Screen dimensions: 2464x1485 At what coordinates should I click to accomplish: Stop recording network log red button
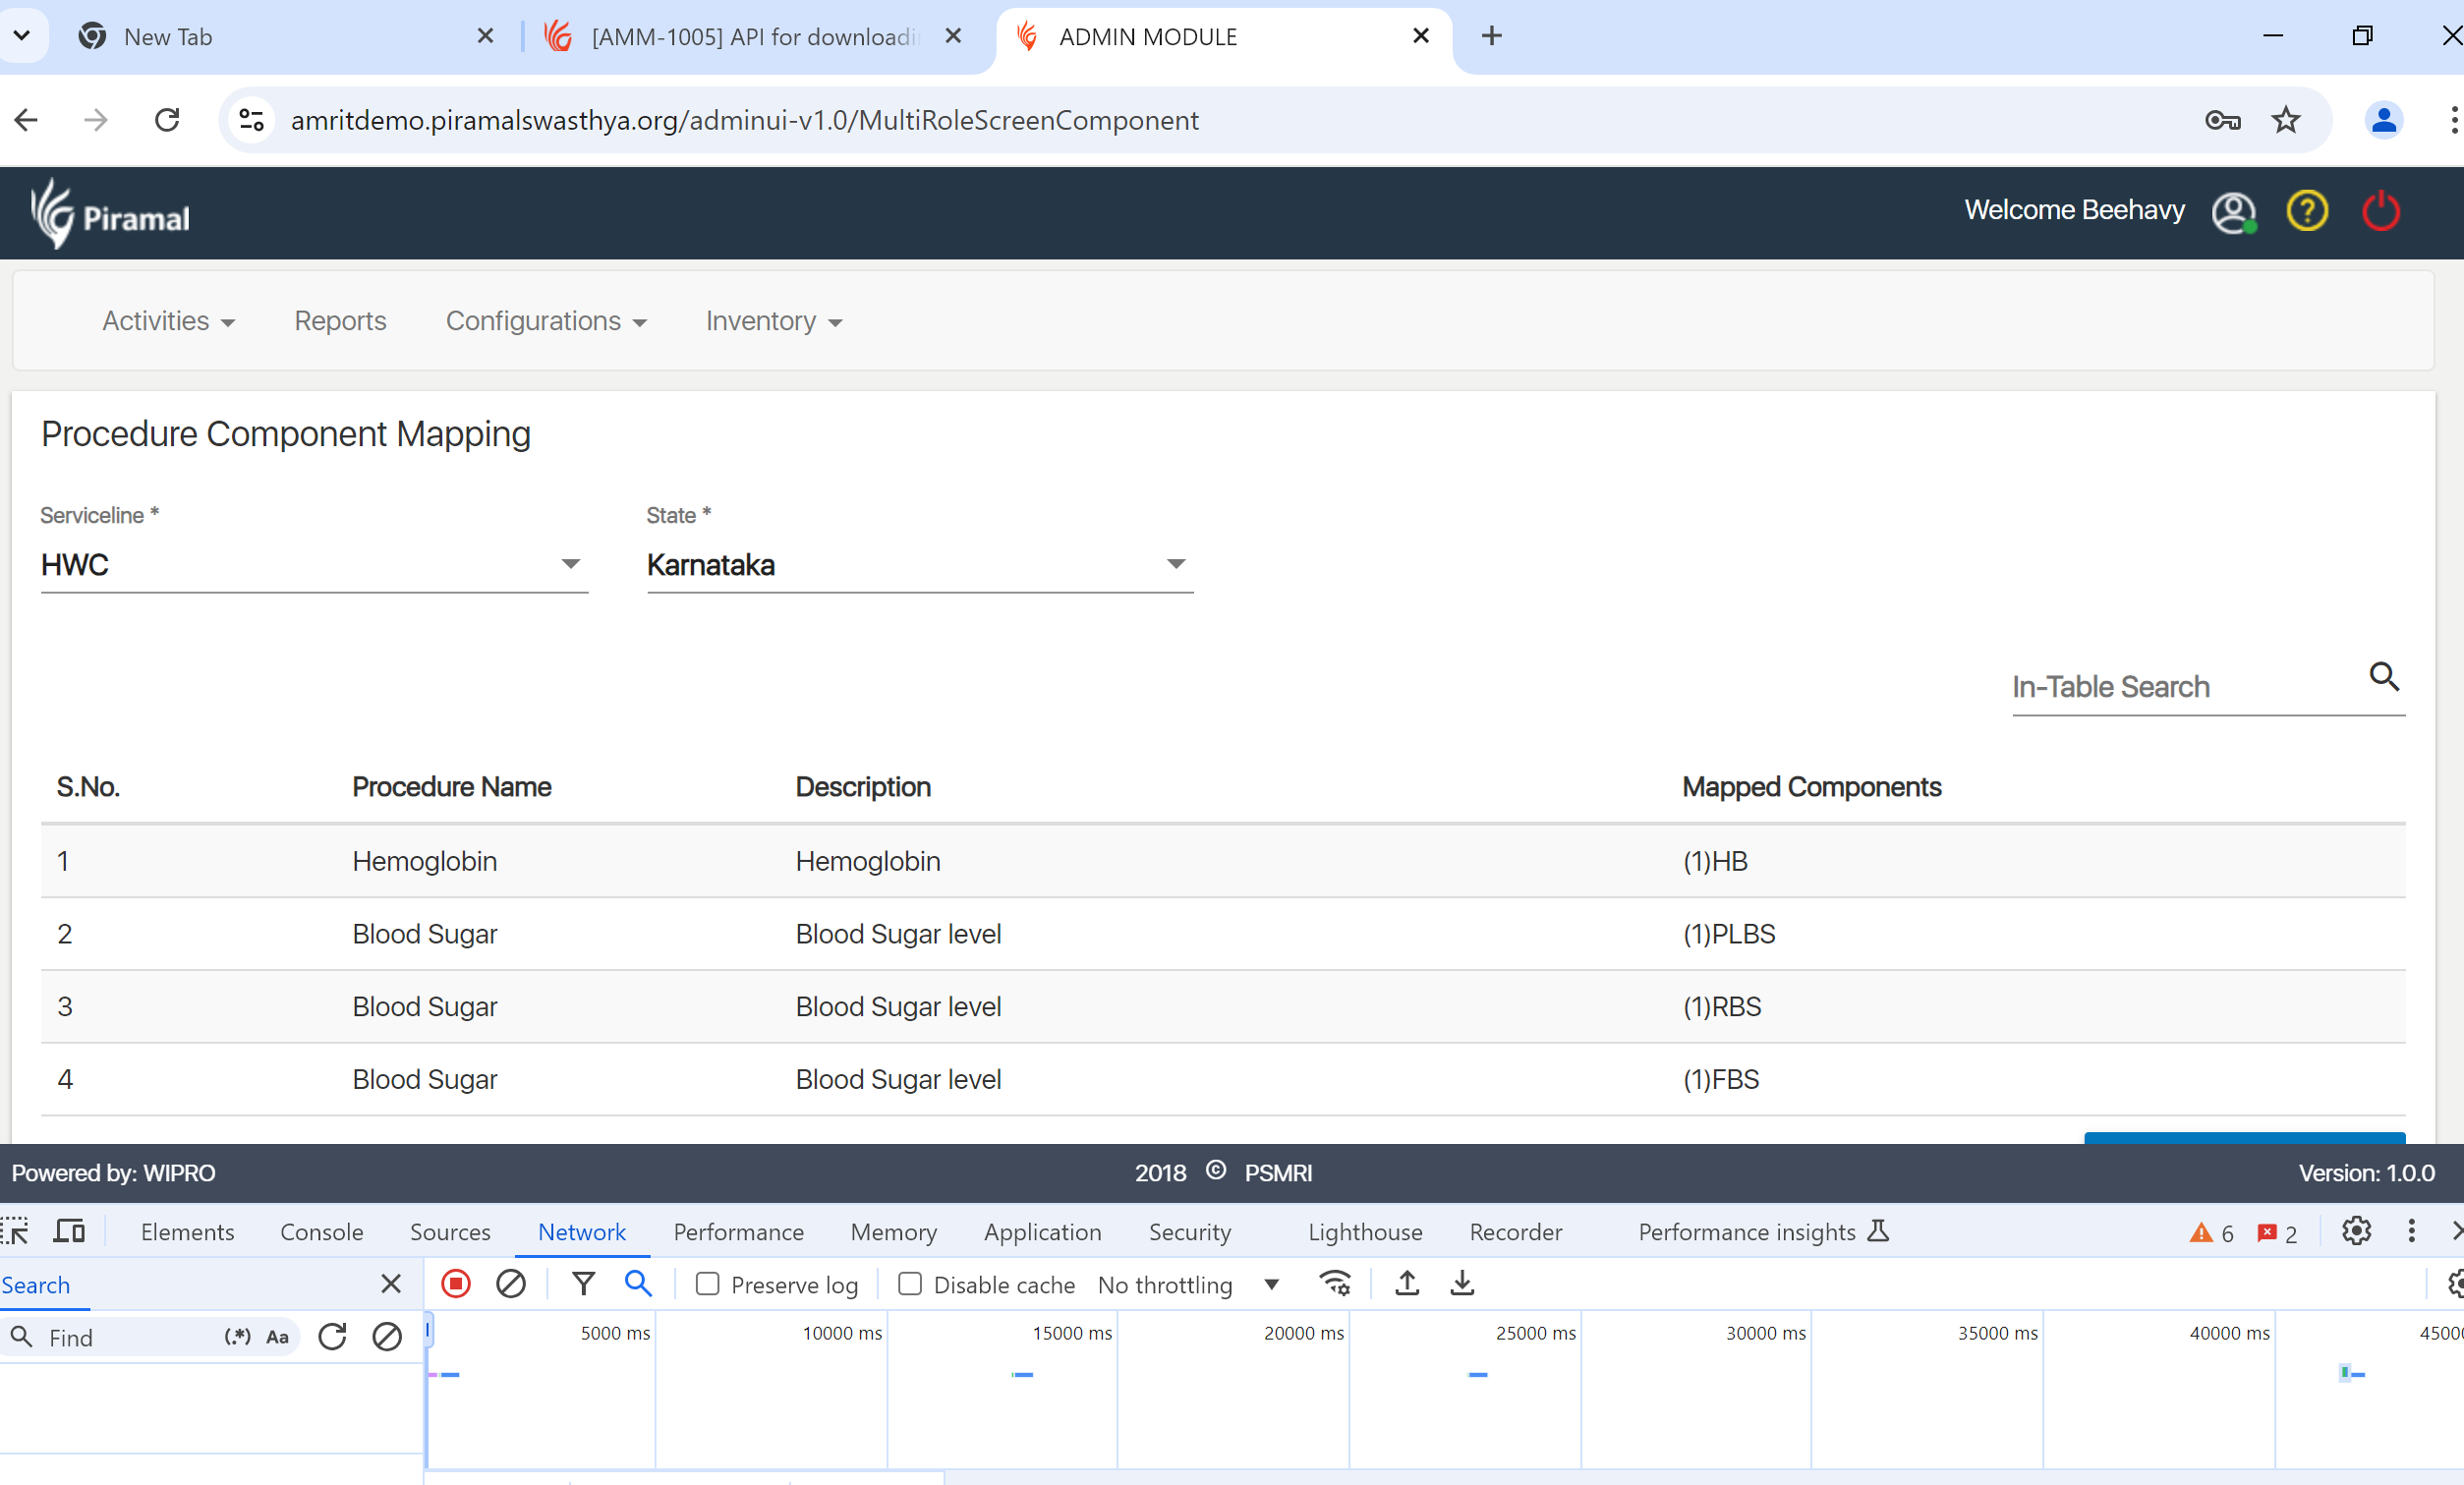[x=456, y=1283]
